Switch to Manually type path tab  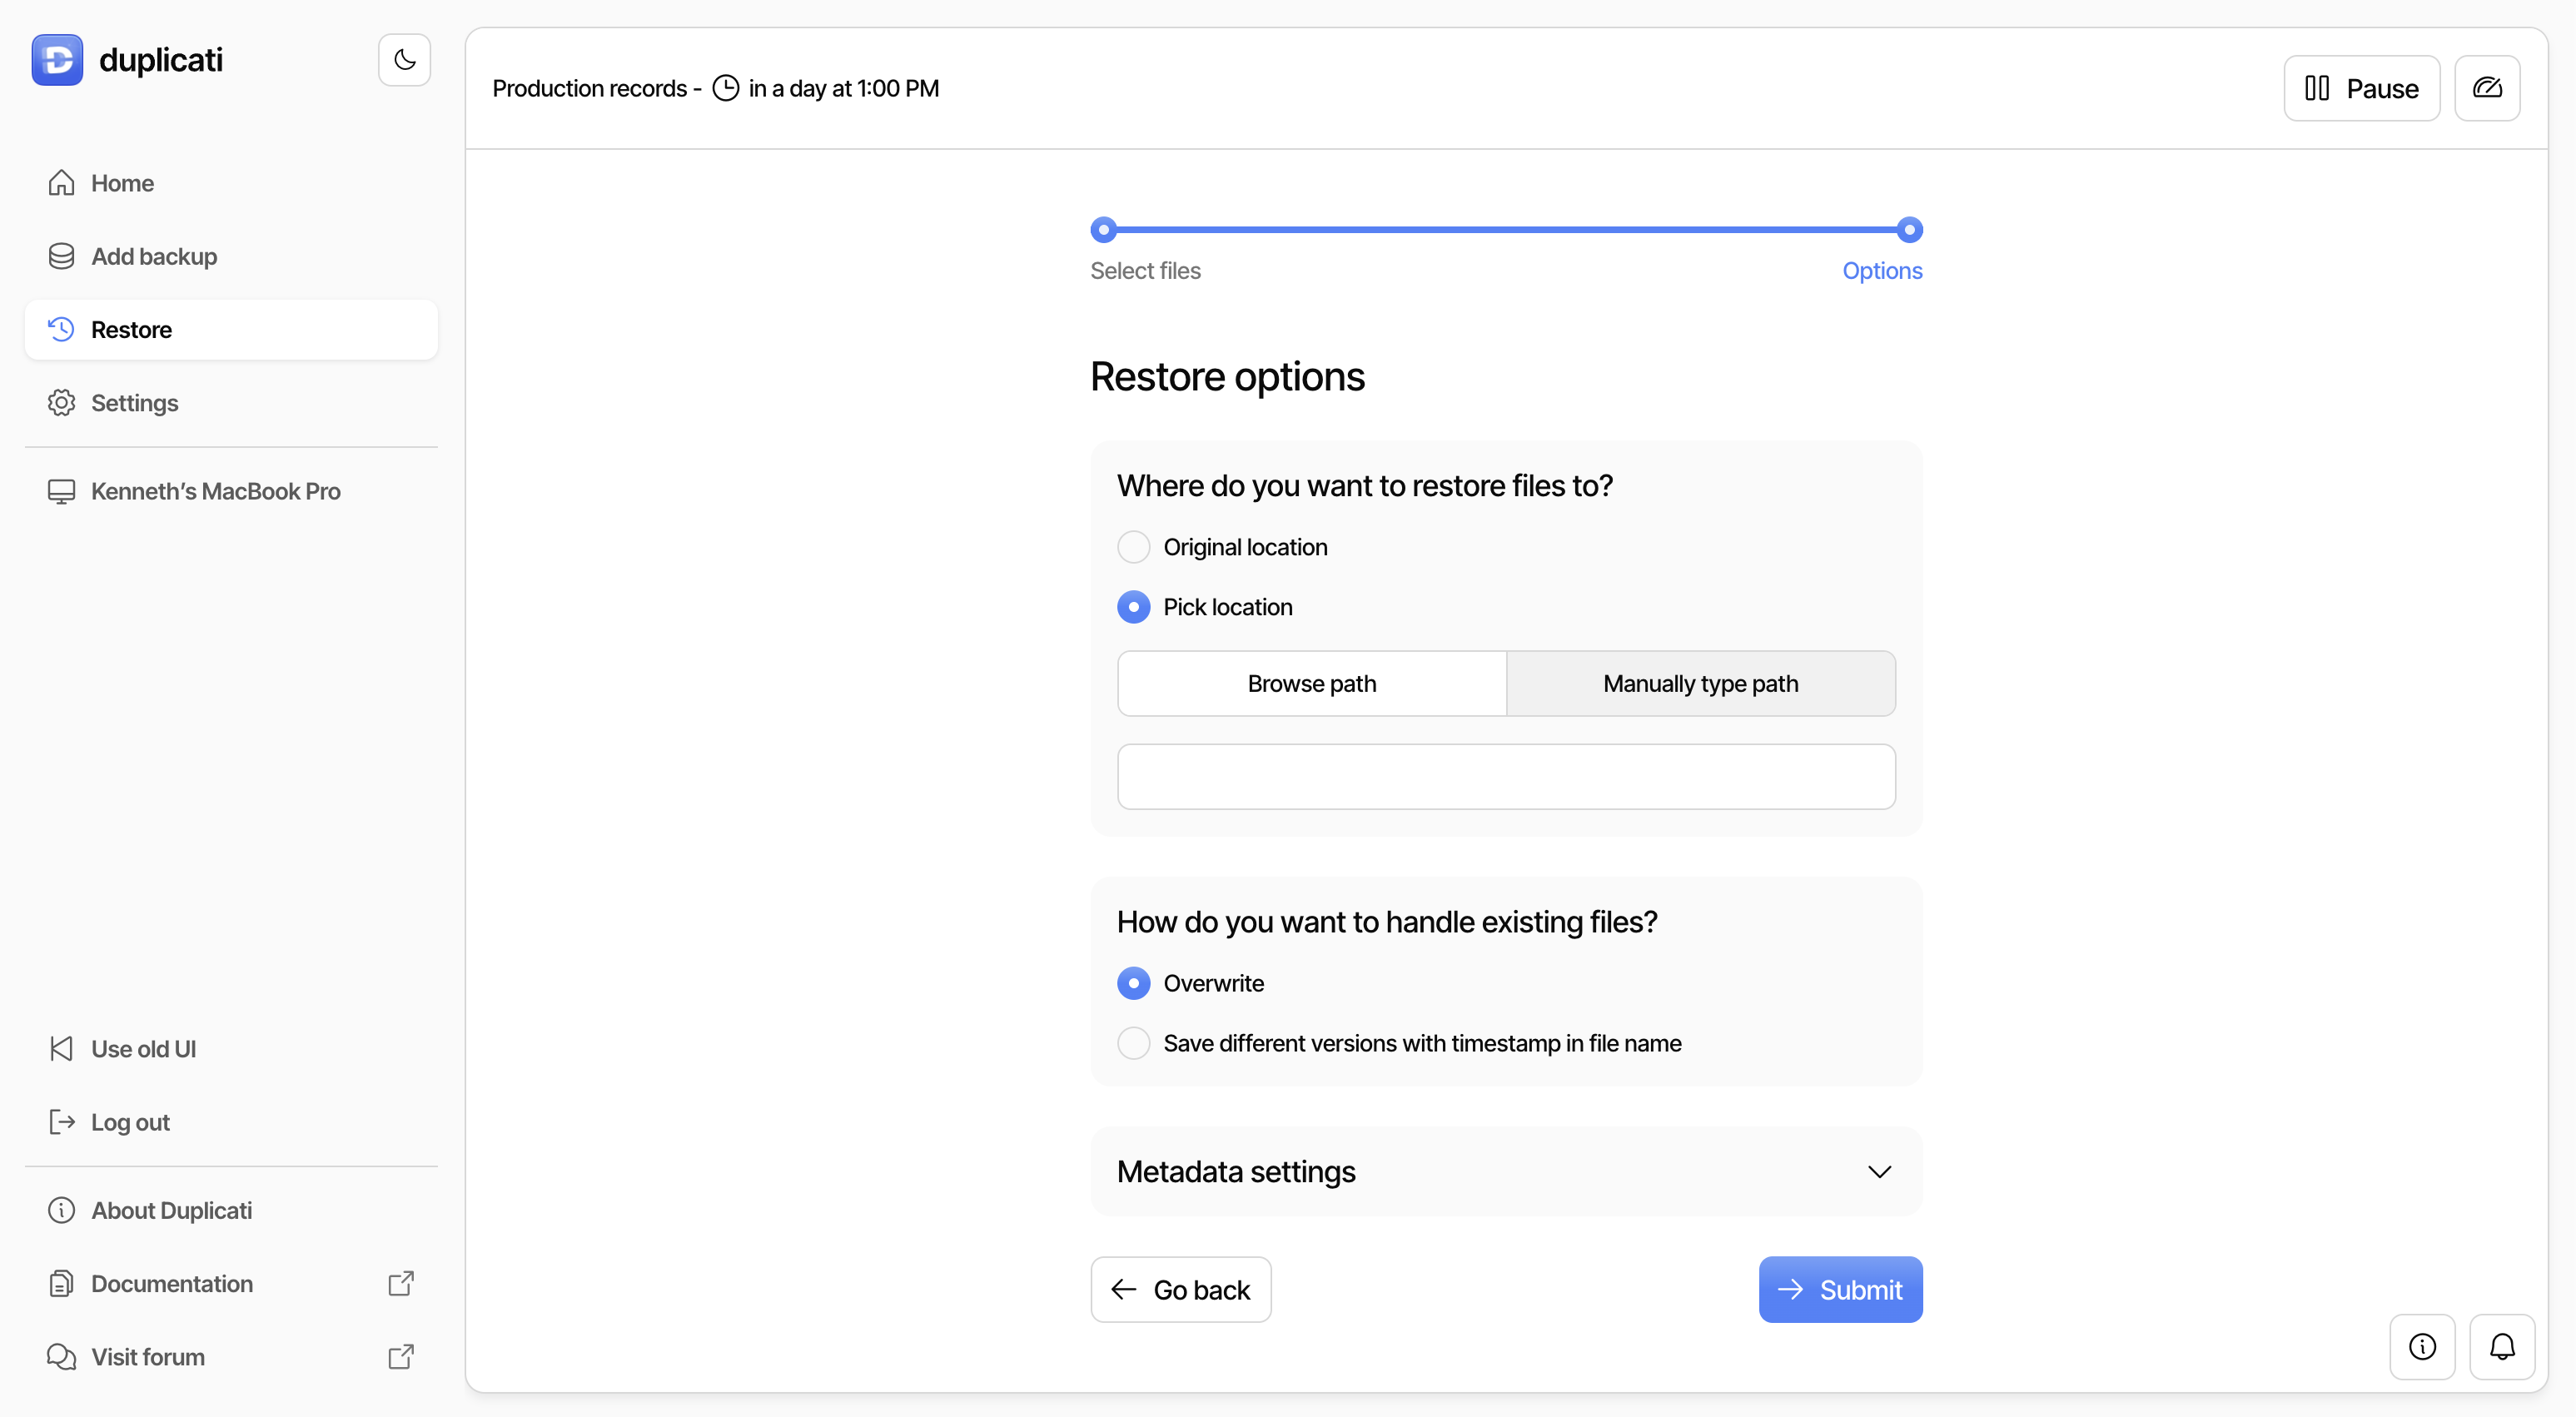1700,684
